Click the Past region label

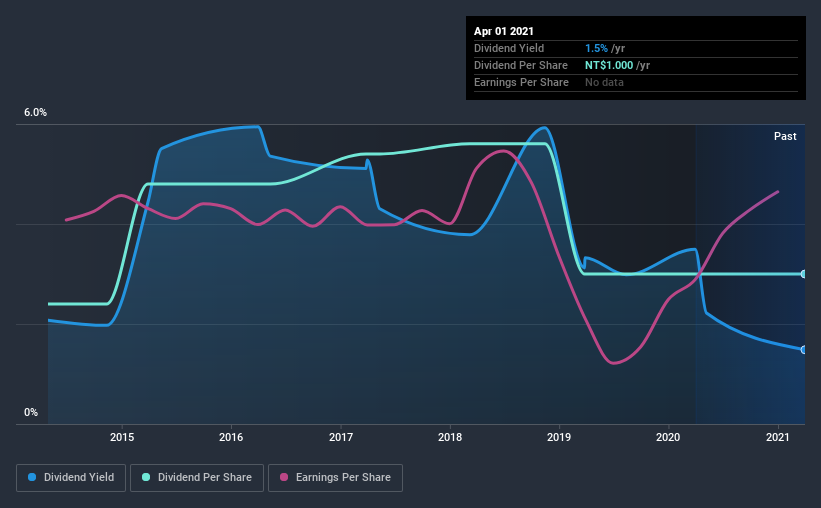point(785,136)
